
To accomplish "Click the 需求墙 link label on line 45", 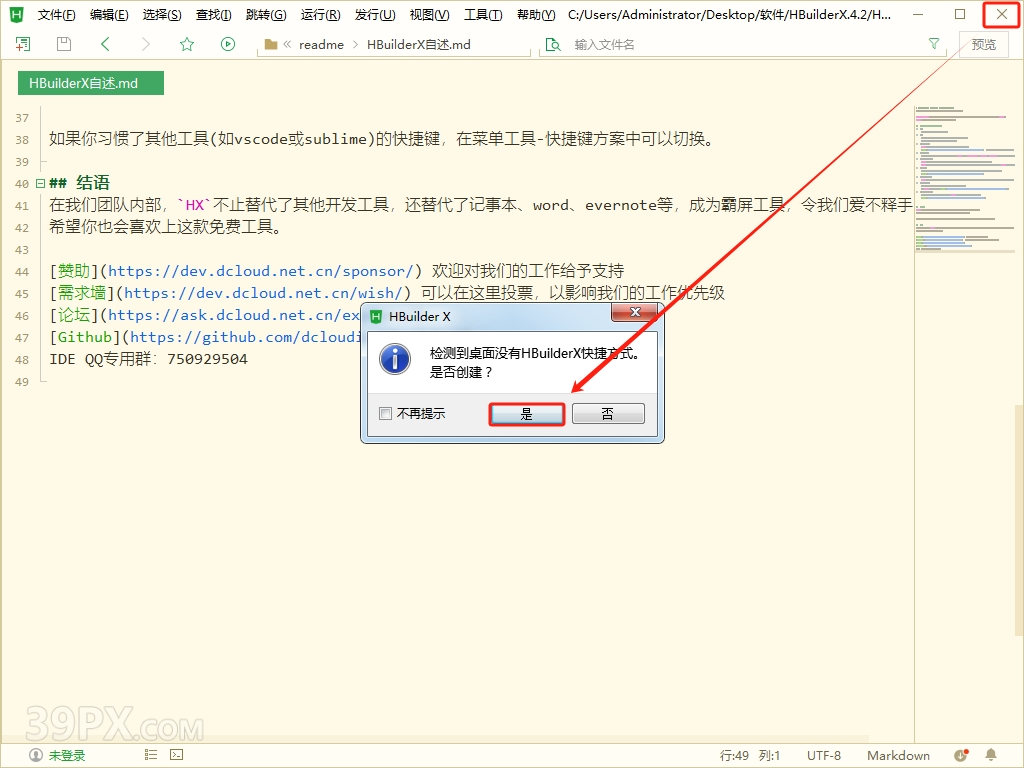I will point(82,293).
